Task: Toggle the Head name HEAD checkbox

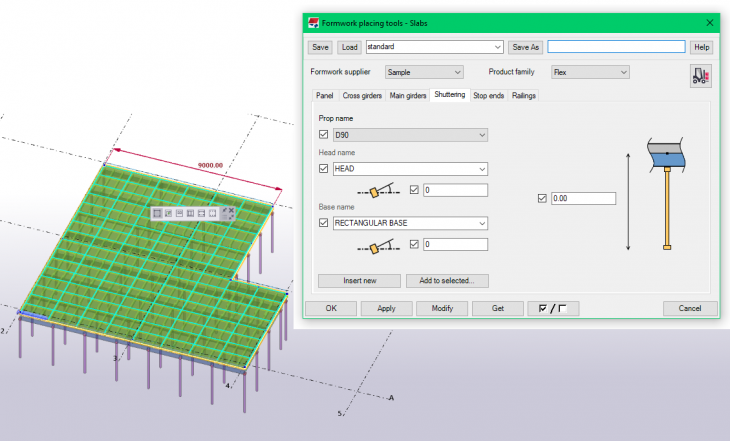Action: (x=324, y=168)
